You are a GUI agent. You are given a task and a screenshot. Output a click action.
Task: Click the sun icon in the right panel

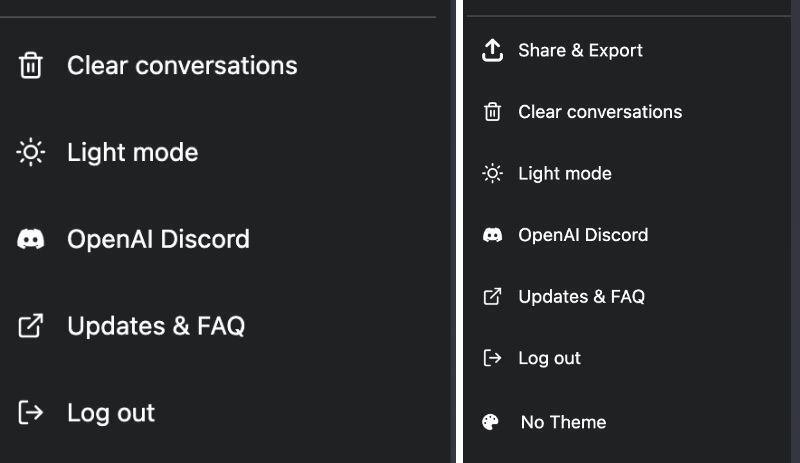click(491, 174)
